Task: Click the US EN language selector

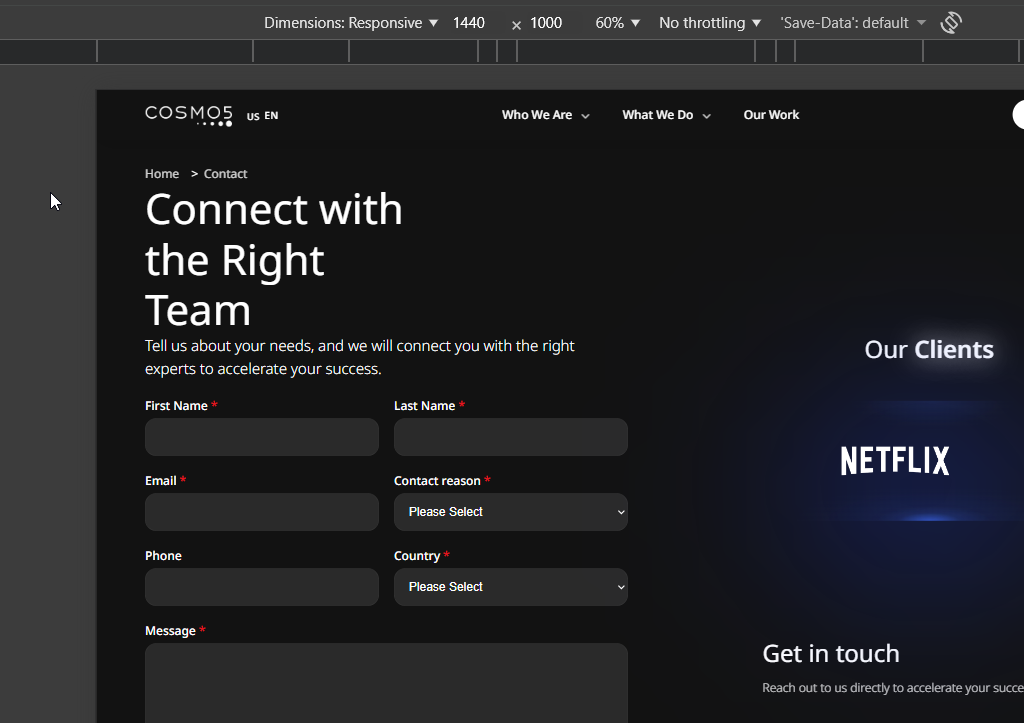Action: tap(263, 116)
